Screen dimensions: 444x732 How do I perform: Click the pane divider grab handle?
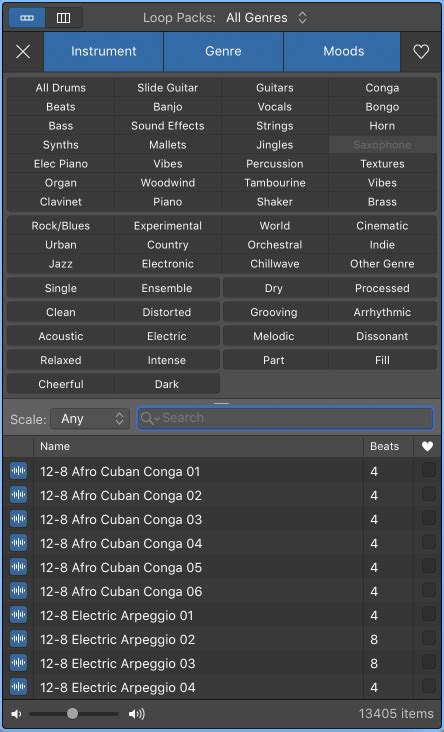pos(222,403)
